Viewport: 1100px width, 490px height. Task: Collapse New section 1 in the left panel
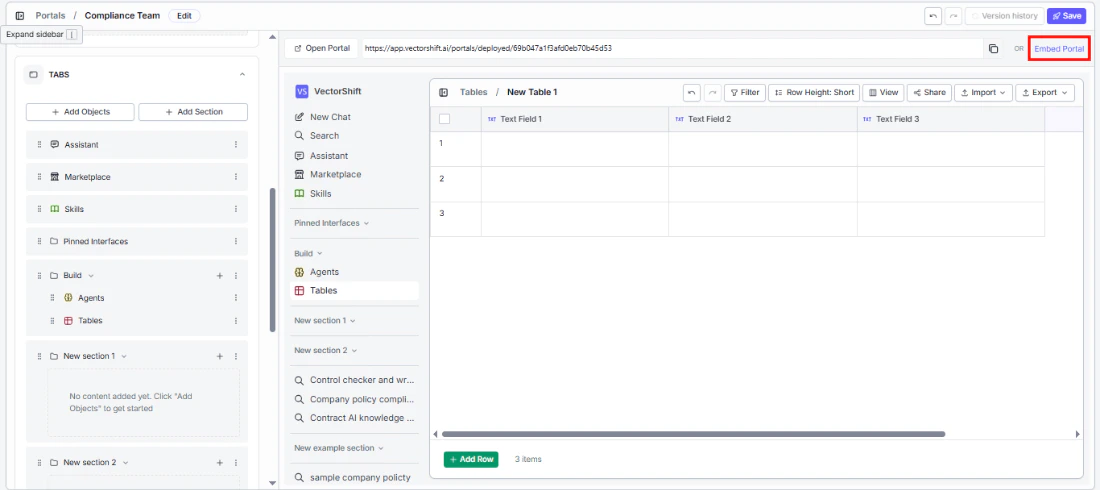tap(124, 357)
